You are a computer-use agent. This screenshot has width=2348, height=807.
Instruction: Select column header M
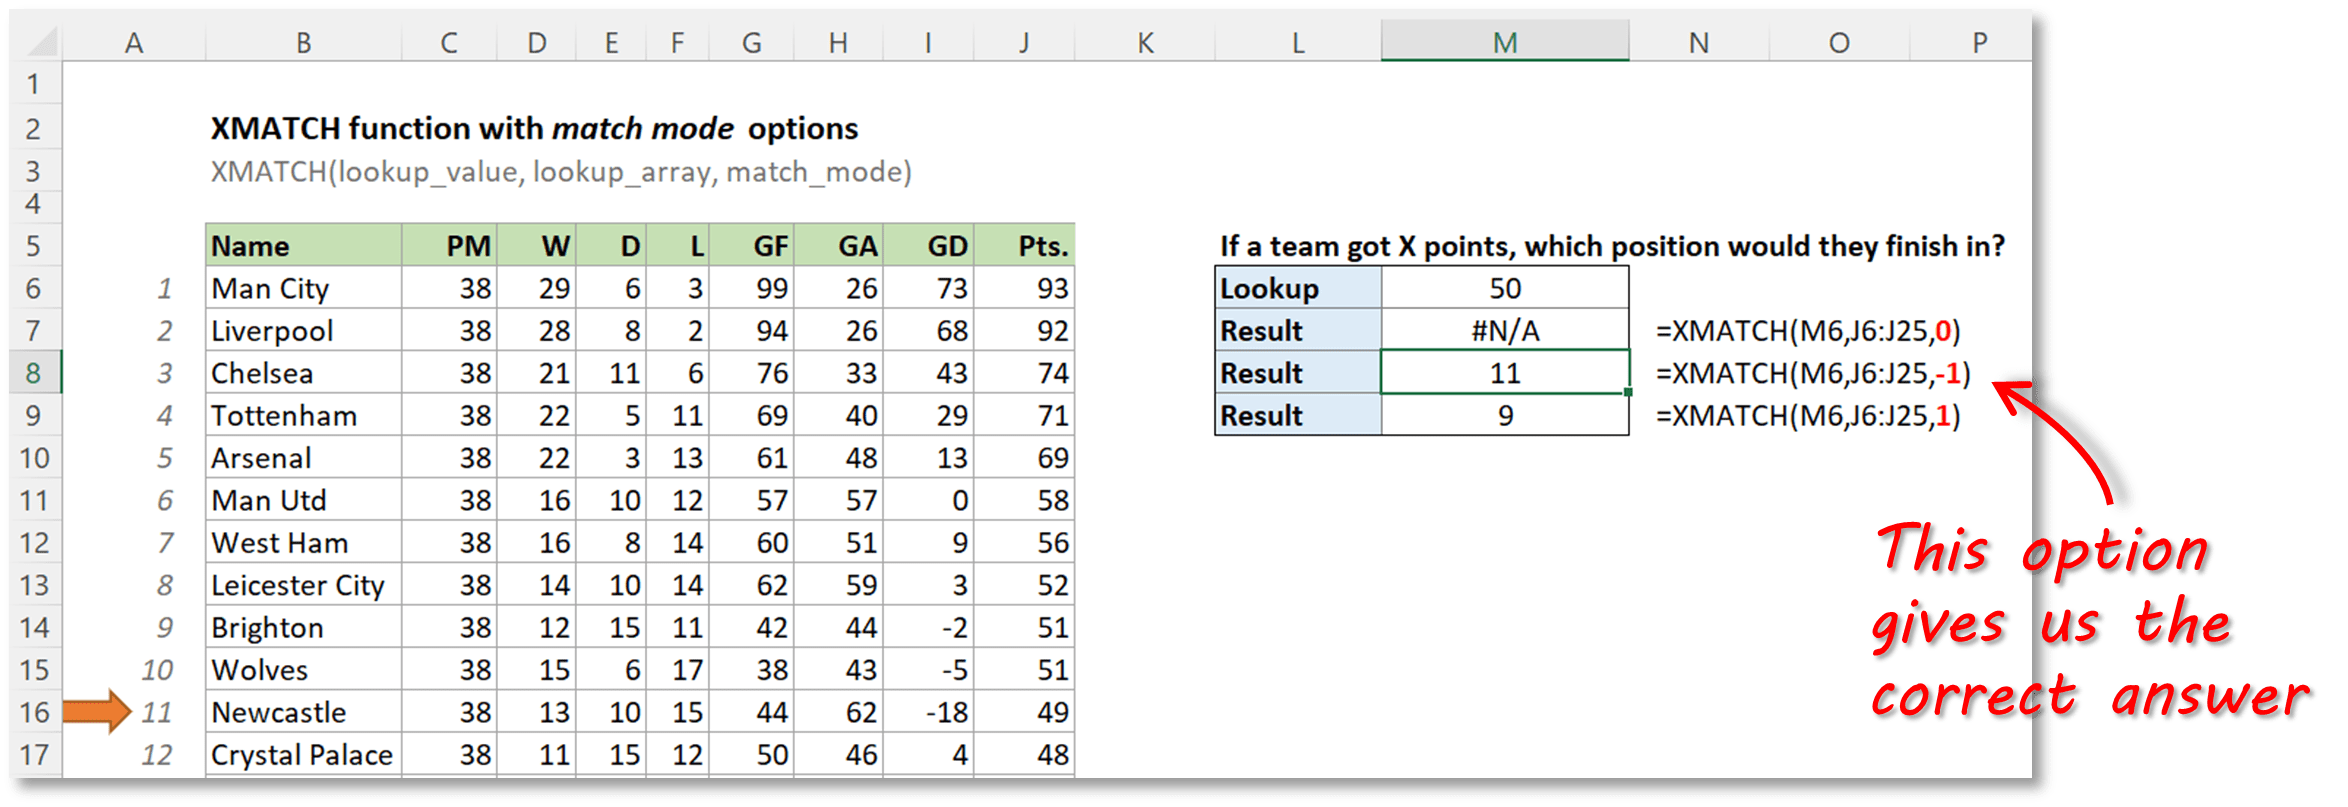click(x=1504, y=42)
